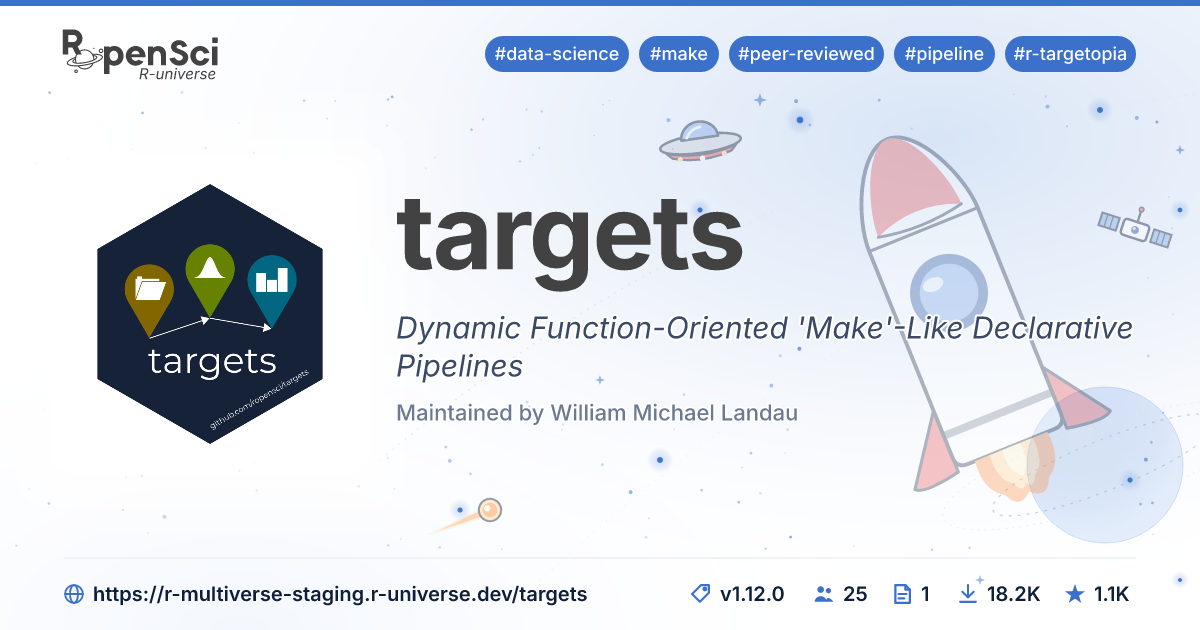Select the #r-targetopia tag

pos(1070,54)
